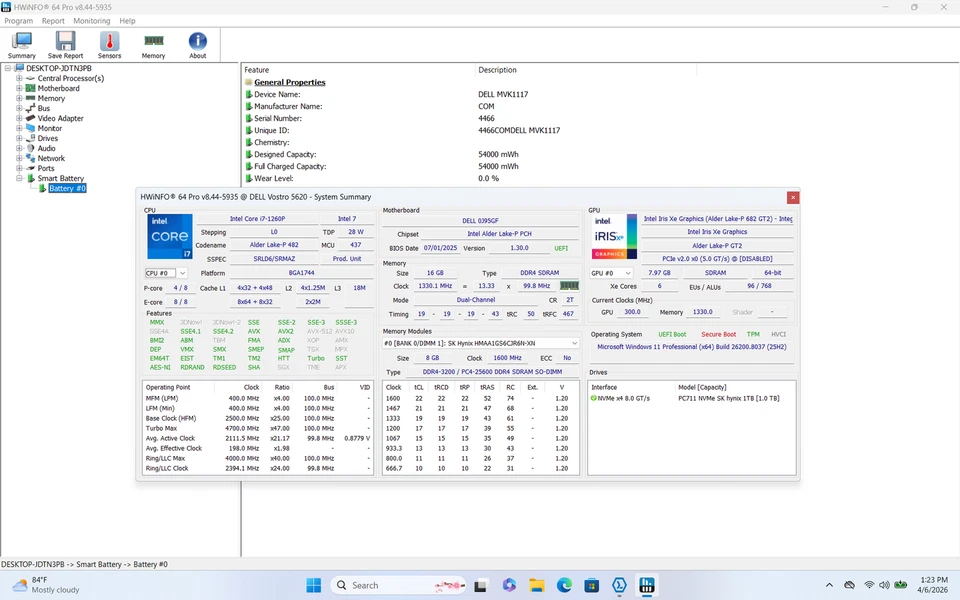Click the Motherboard icon in the tree
The height and width of the screenshot is (600, 960).
coord(30,88)
